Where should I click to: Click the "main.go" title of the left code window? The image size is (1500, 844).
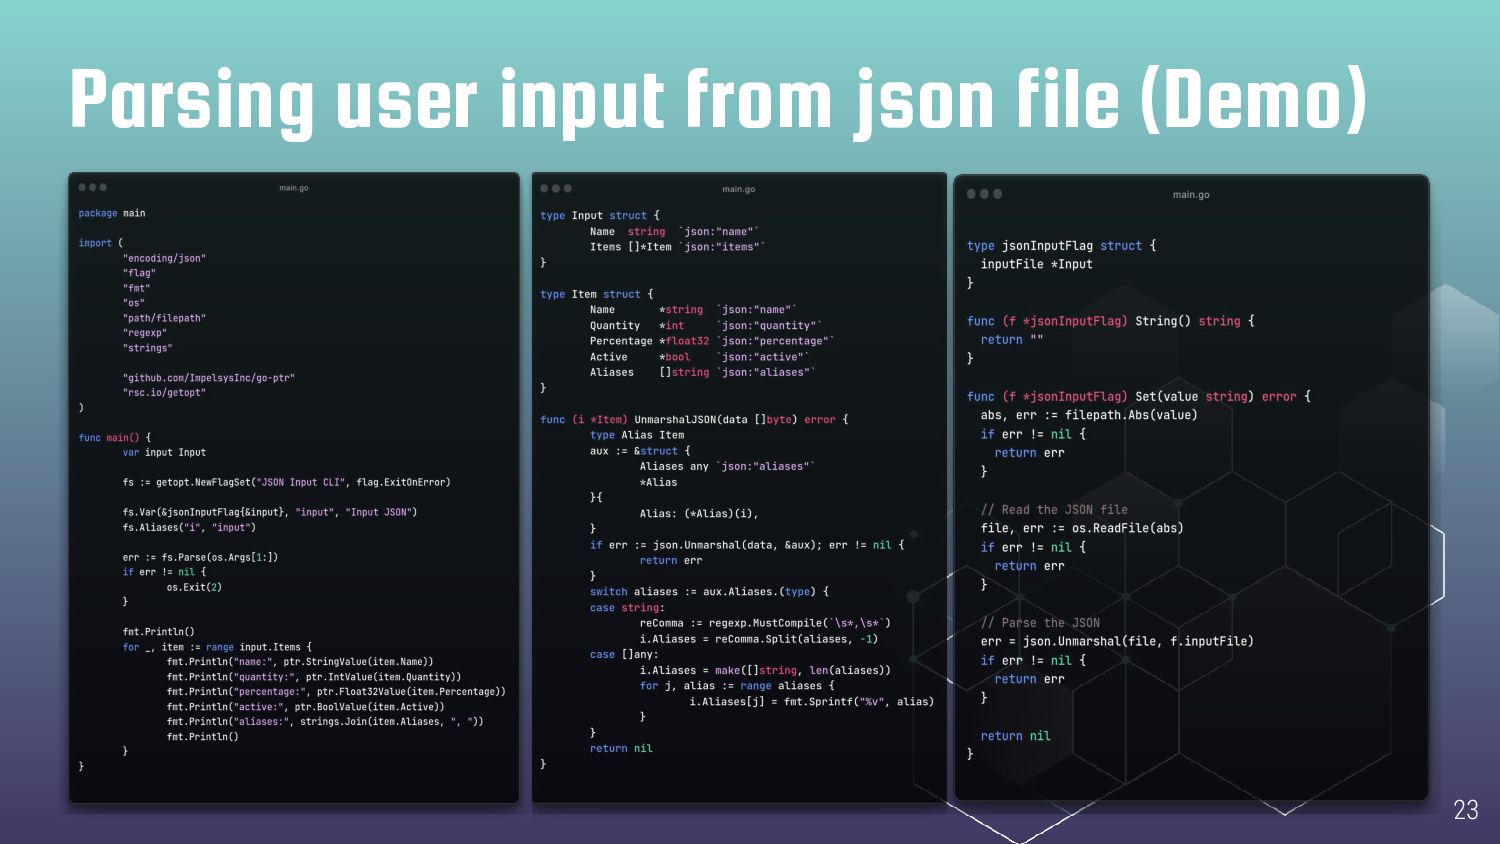pyautogui.click(x=294, y=188)
